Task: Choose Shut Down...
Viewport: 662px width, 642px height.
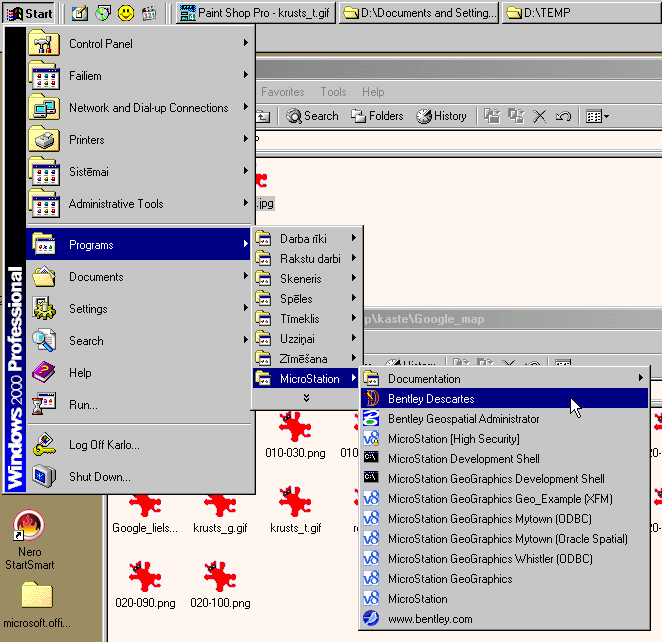Action: coord(139,477)
